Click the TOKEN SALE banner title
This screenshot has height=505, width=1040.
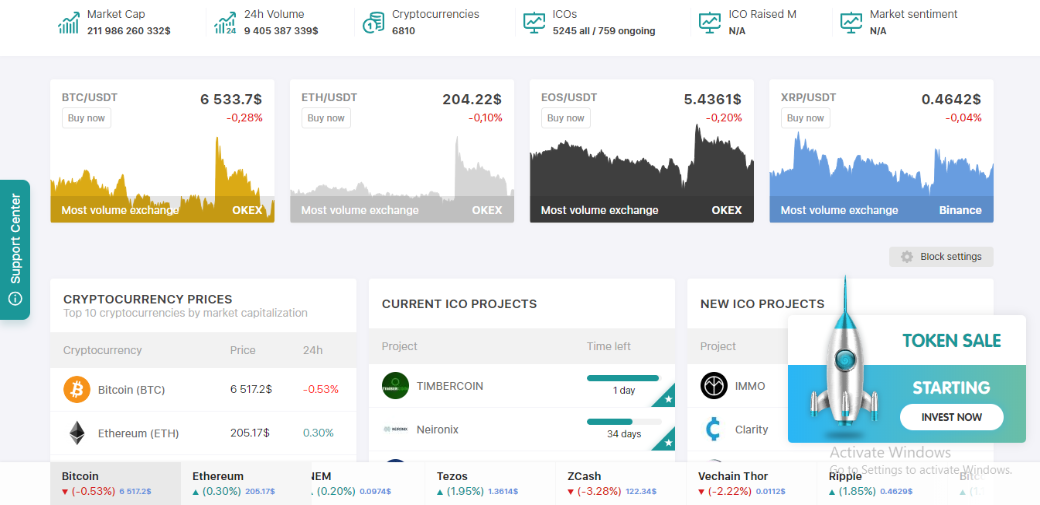pyautogui.click(x=952, y=341)
